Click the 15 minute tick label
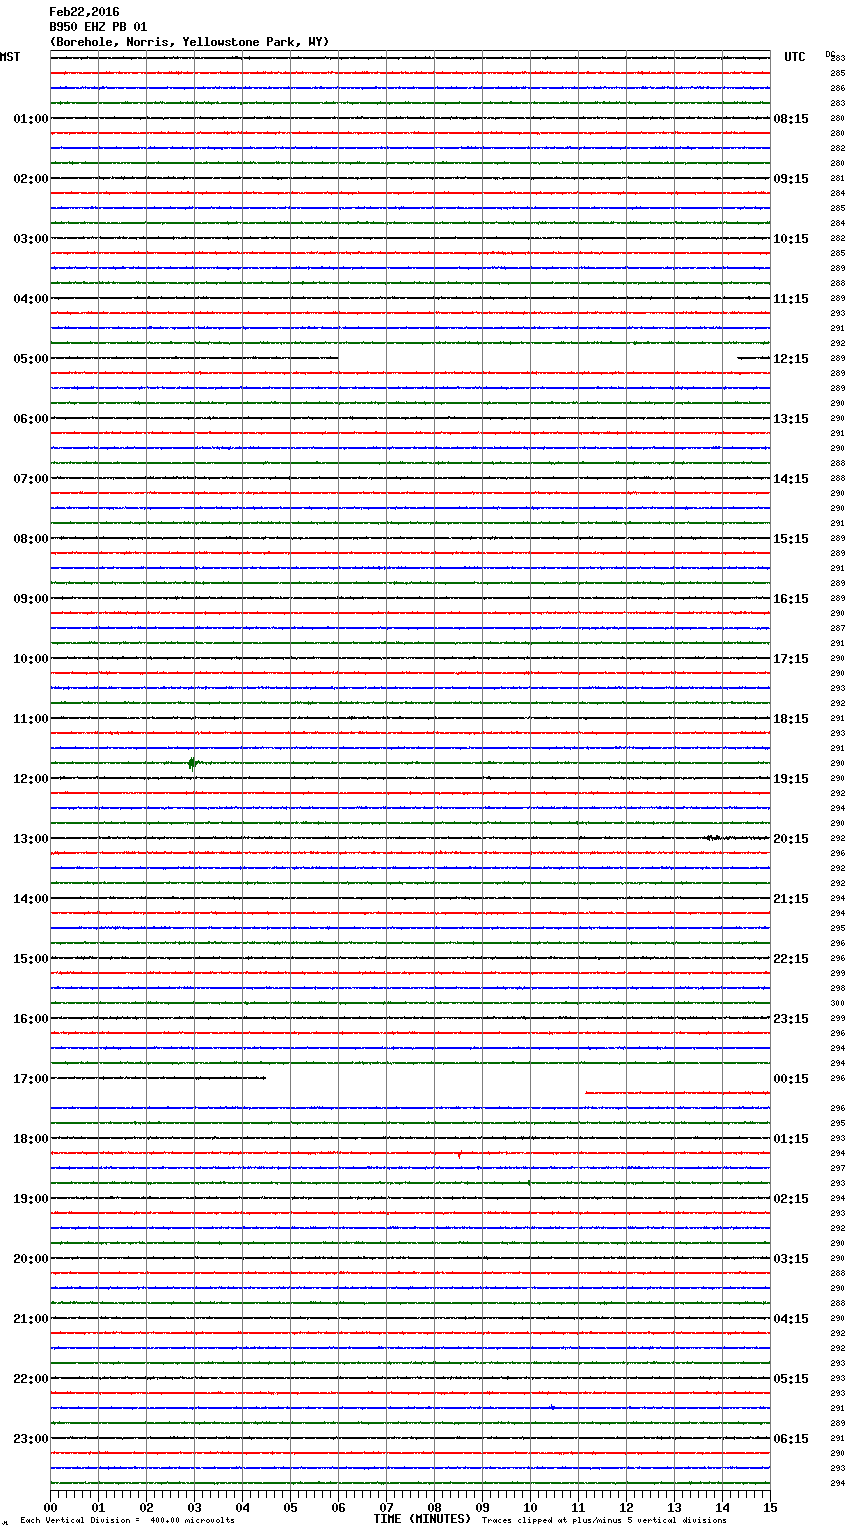Viewport: 850px width, 1534px height. point(770,1508)
